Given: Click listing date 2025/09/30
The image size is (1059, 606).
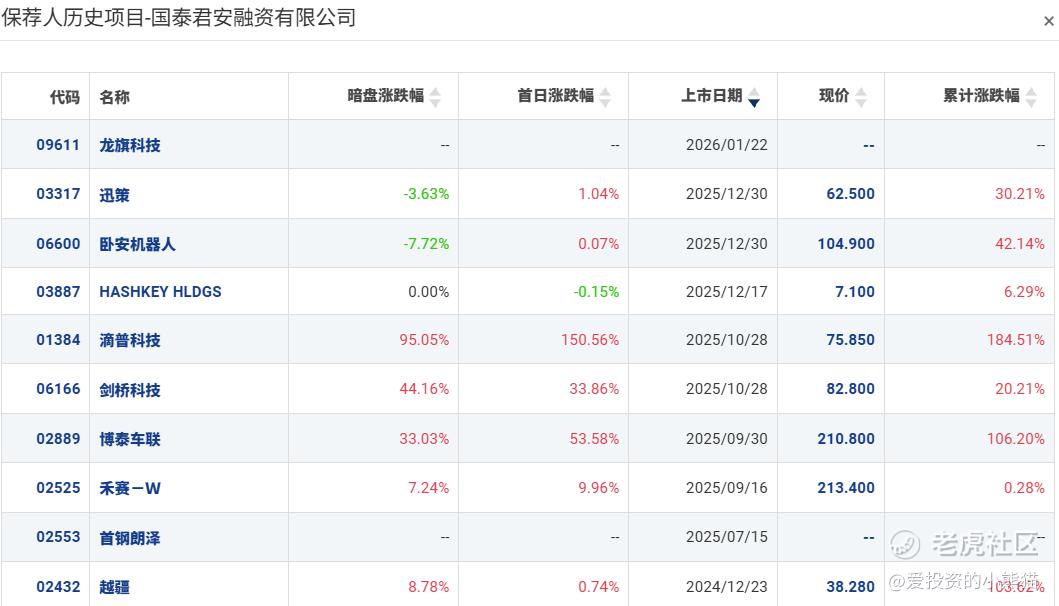Looking at the screenshot, I should [727, 438].
